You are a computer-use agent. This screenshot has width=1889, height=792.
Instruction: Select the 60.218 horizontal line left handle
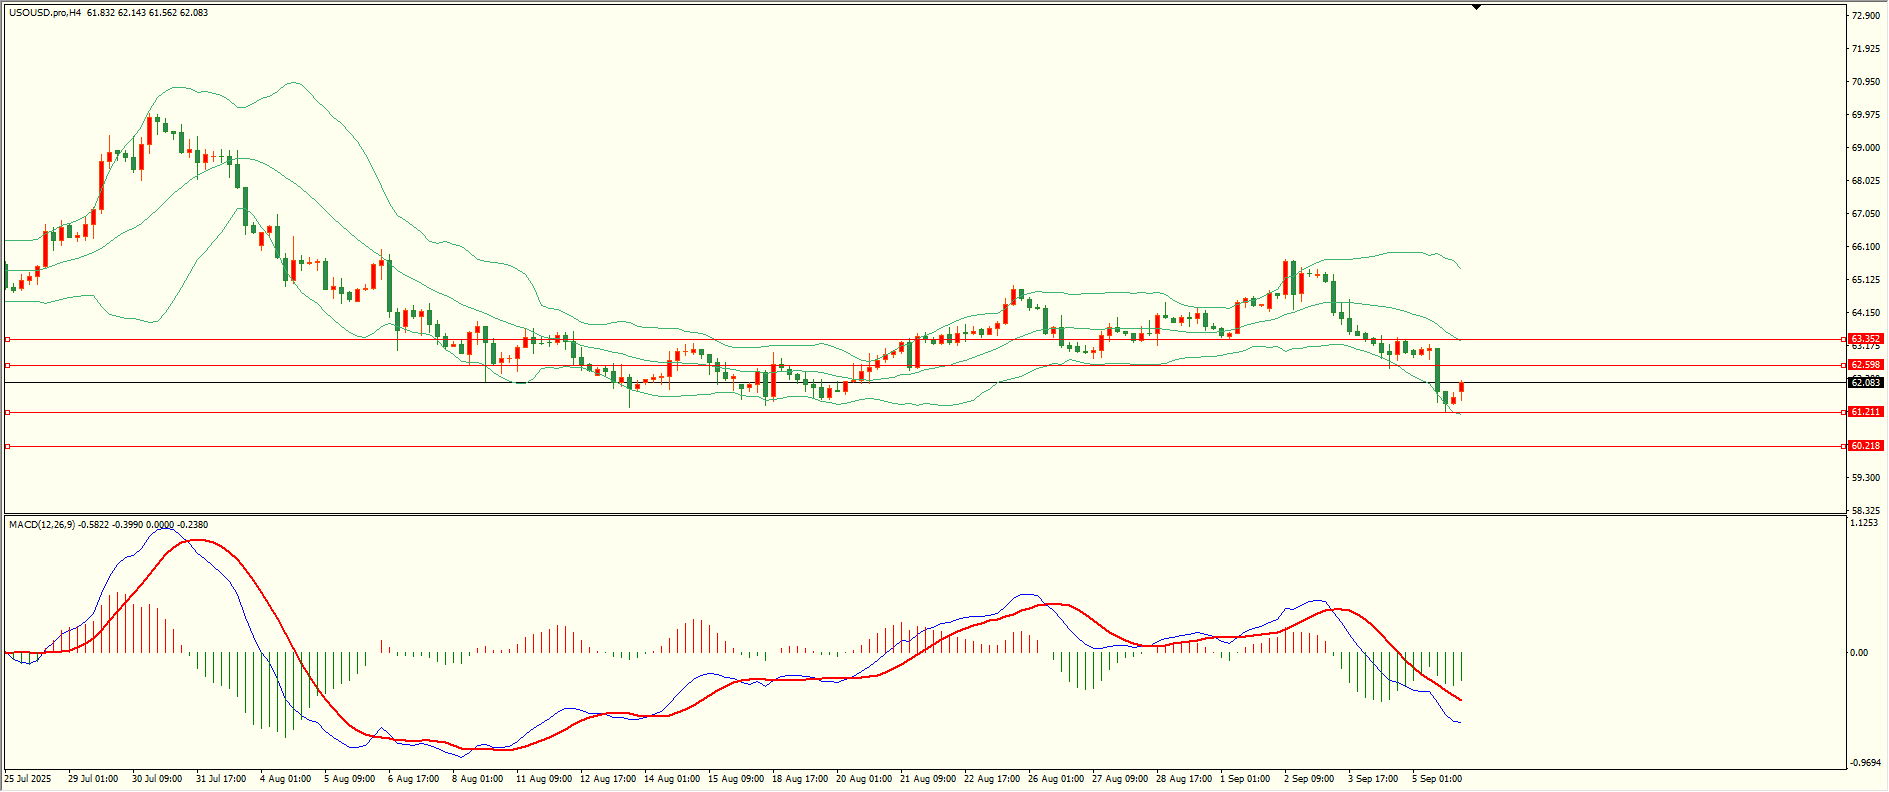tap(8, 446)
